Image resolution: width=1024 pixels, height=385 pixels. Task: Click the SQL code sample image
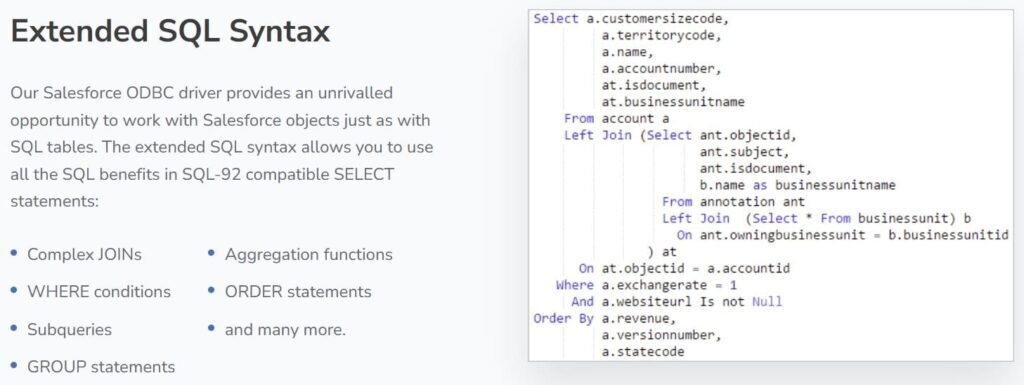pyautogui.click(x=771, y=185)
